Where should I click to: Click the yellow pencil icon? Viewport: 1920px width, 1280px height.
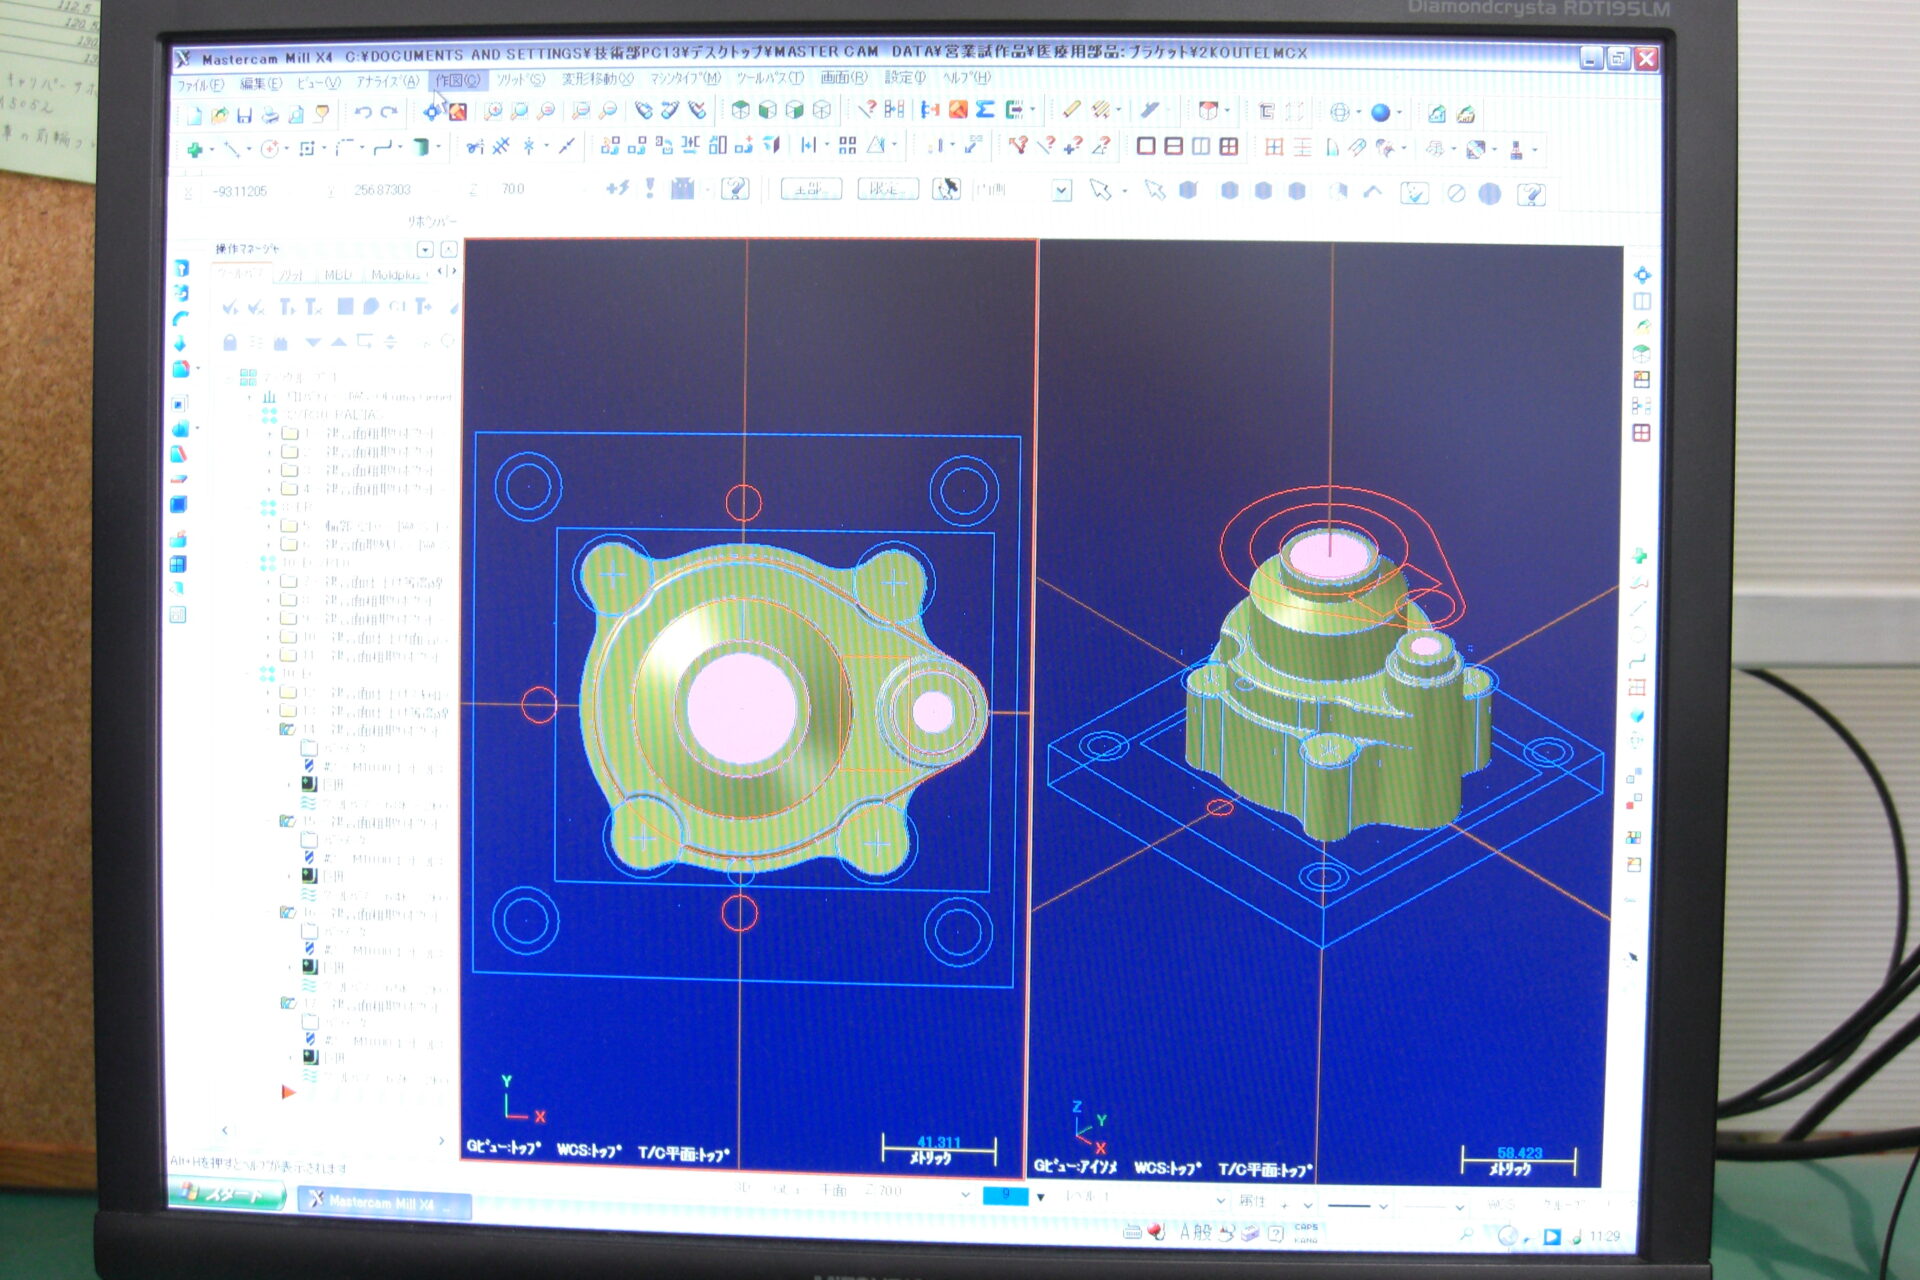pyautogui.click(x=1071, y=110)
